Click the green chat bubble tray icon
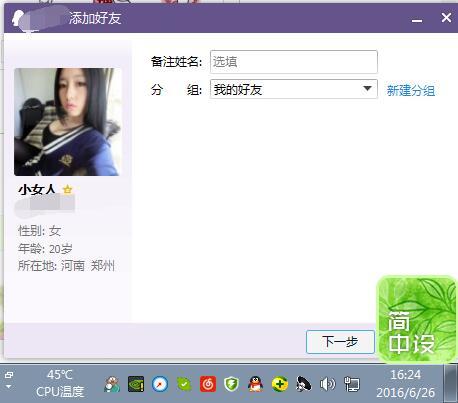This screenshot has width=458, height=403. click(x=184, y=384)
